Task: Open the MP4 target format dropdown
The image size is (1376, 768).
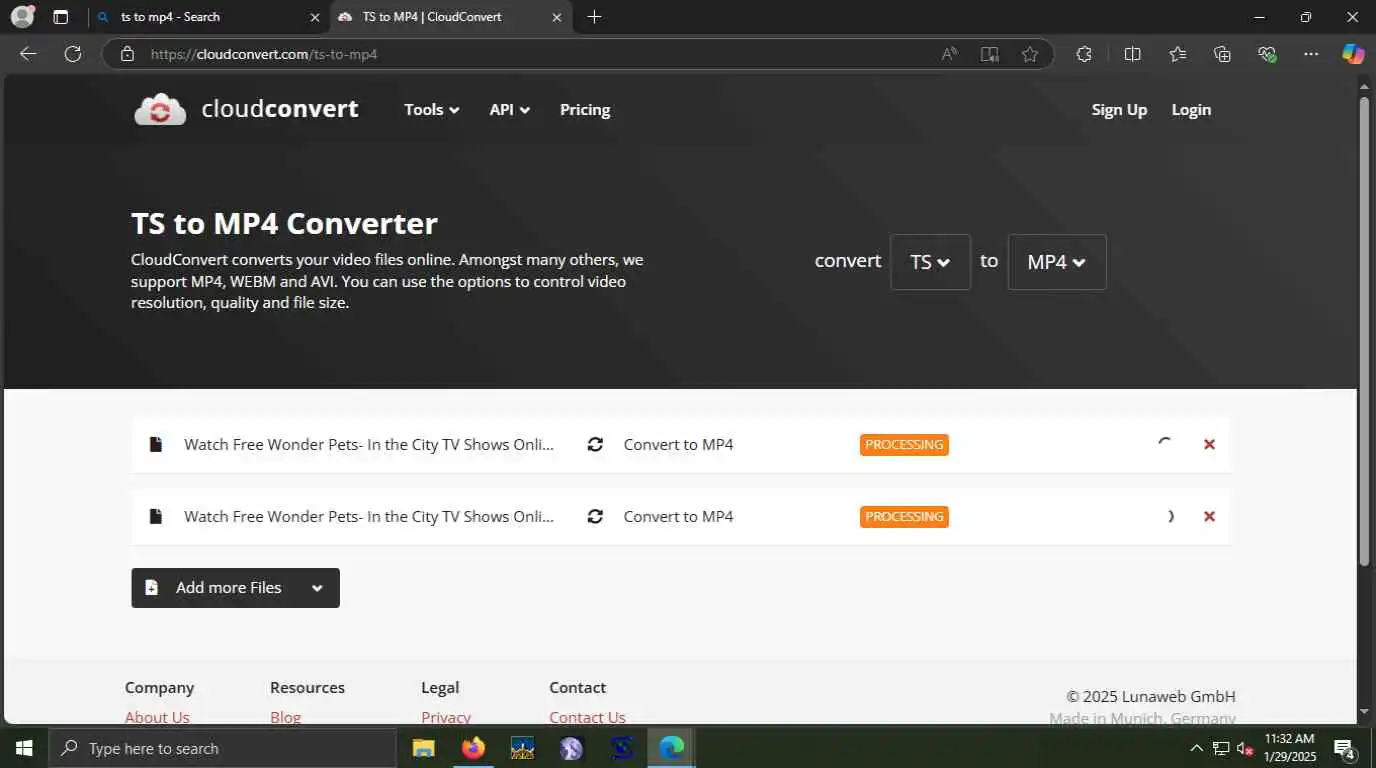Action: point(1057,262)
